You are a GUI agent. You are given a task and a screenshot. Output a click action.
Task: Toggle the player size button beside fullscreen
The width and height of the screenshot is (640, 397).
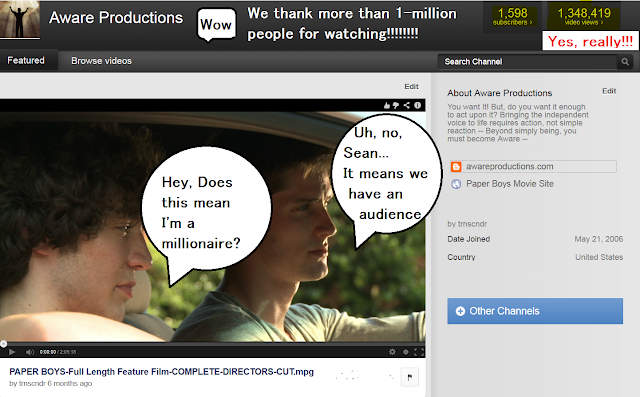click(x=406, y=352)
